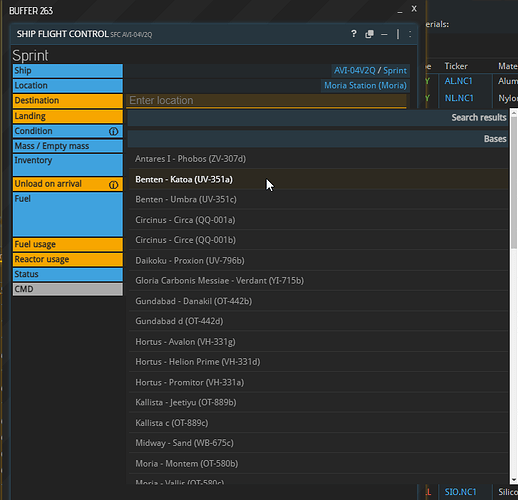Viewport: 518px width, 500px height.
Task: Click the scrollbar down arrow
Action: pyautogui.click(x=514, y=480)
